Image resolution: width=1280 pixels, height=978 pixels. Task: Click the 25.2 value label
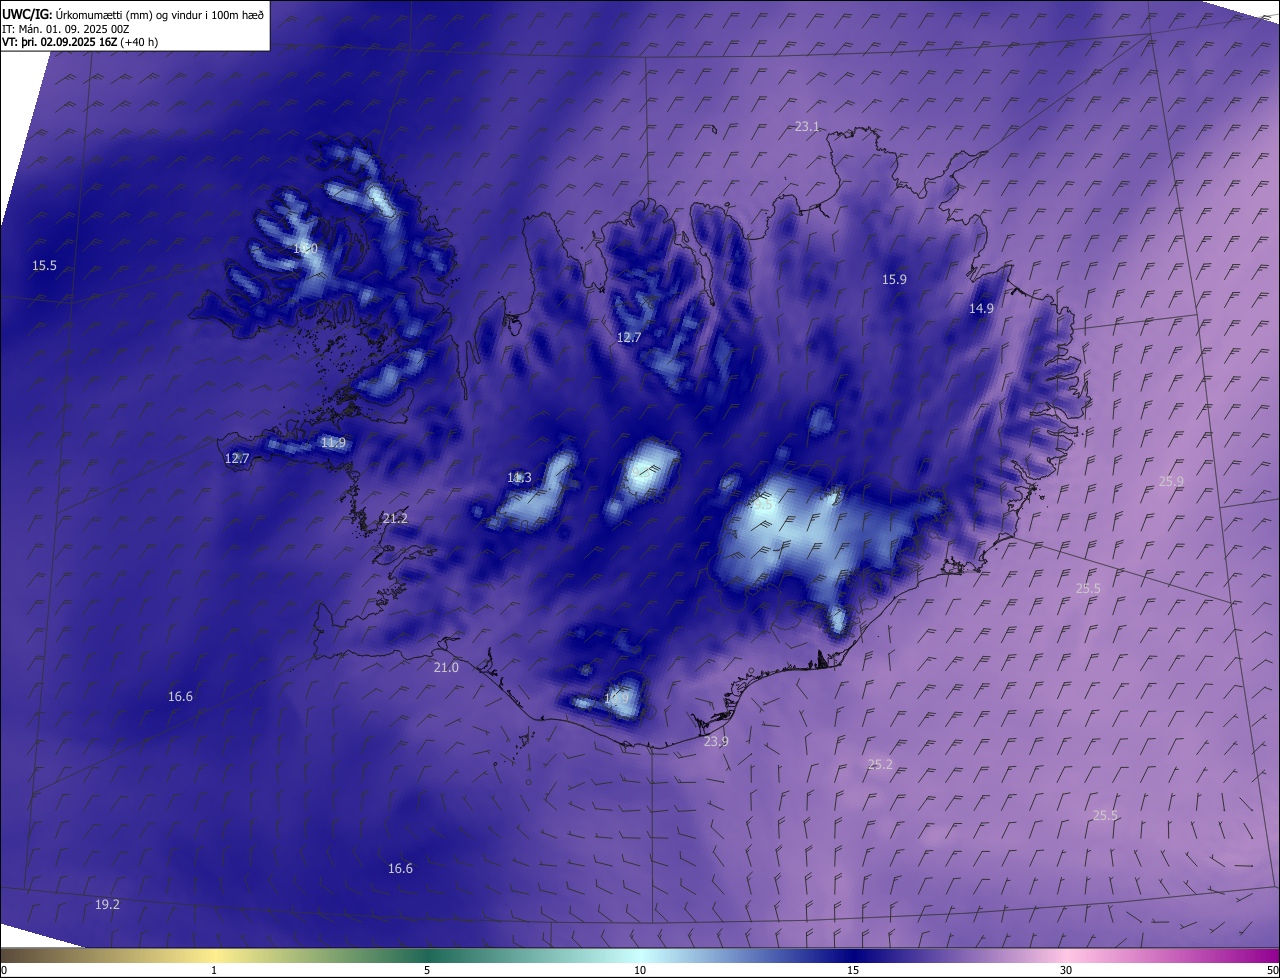pyautogui.click(x=880, y=764)
